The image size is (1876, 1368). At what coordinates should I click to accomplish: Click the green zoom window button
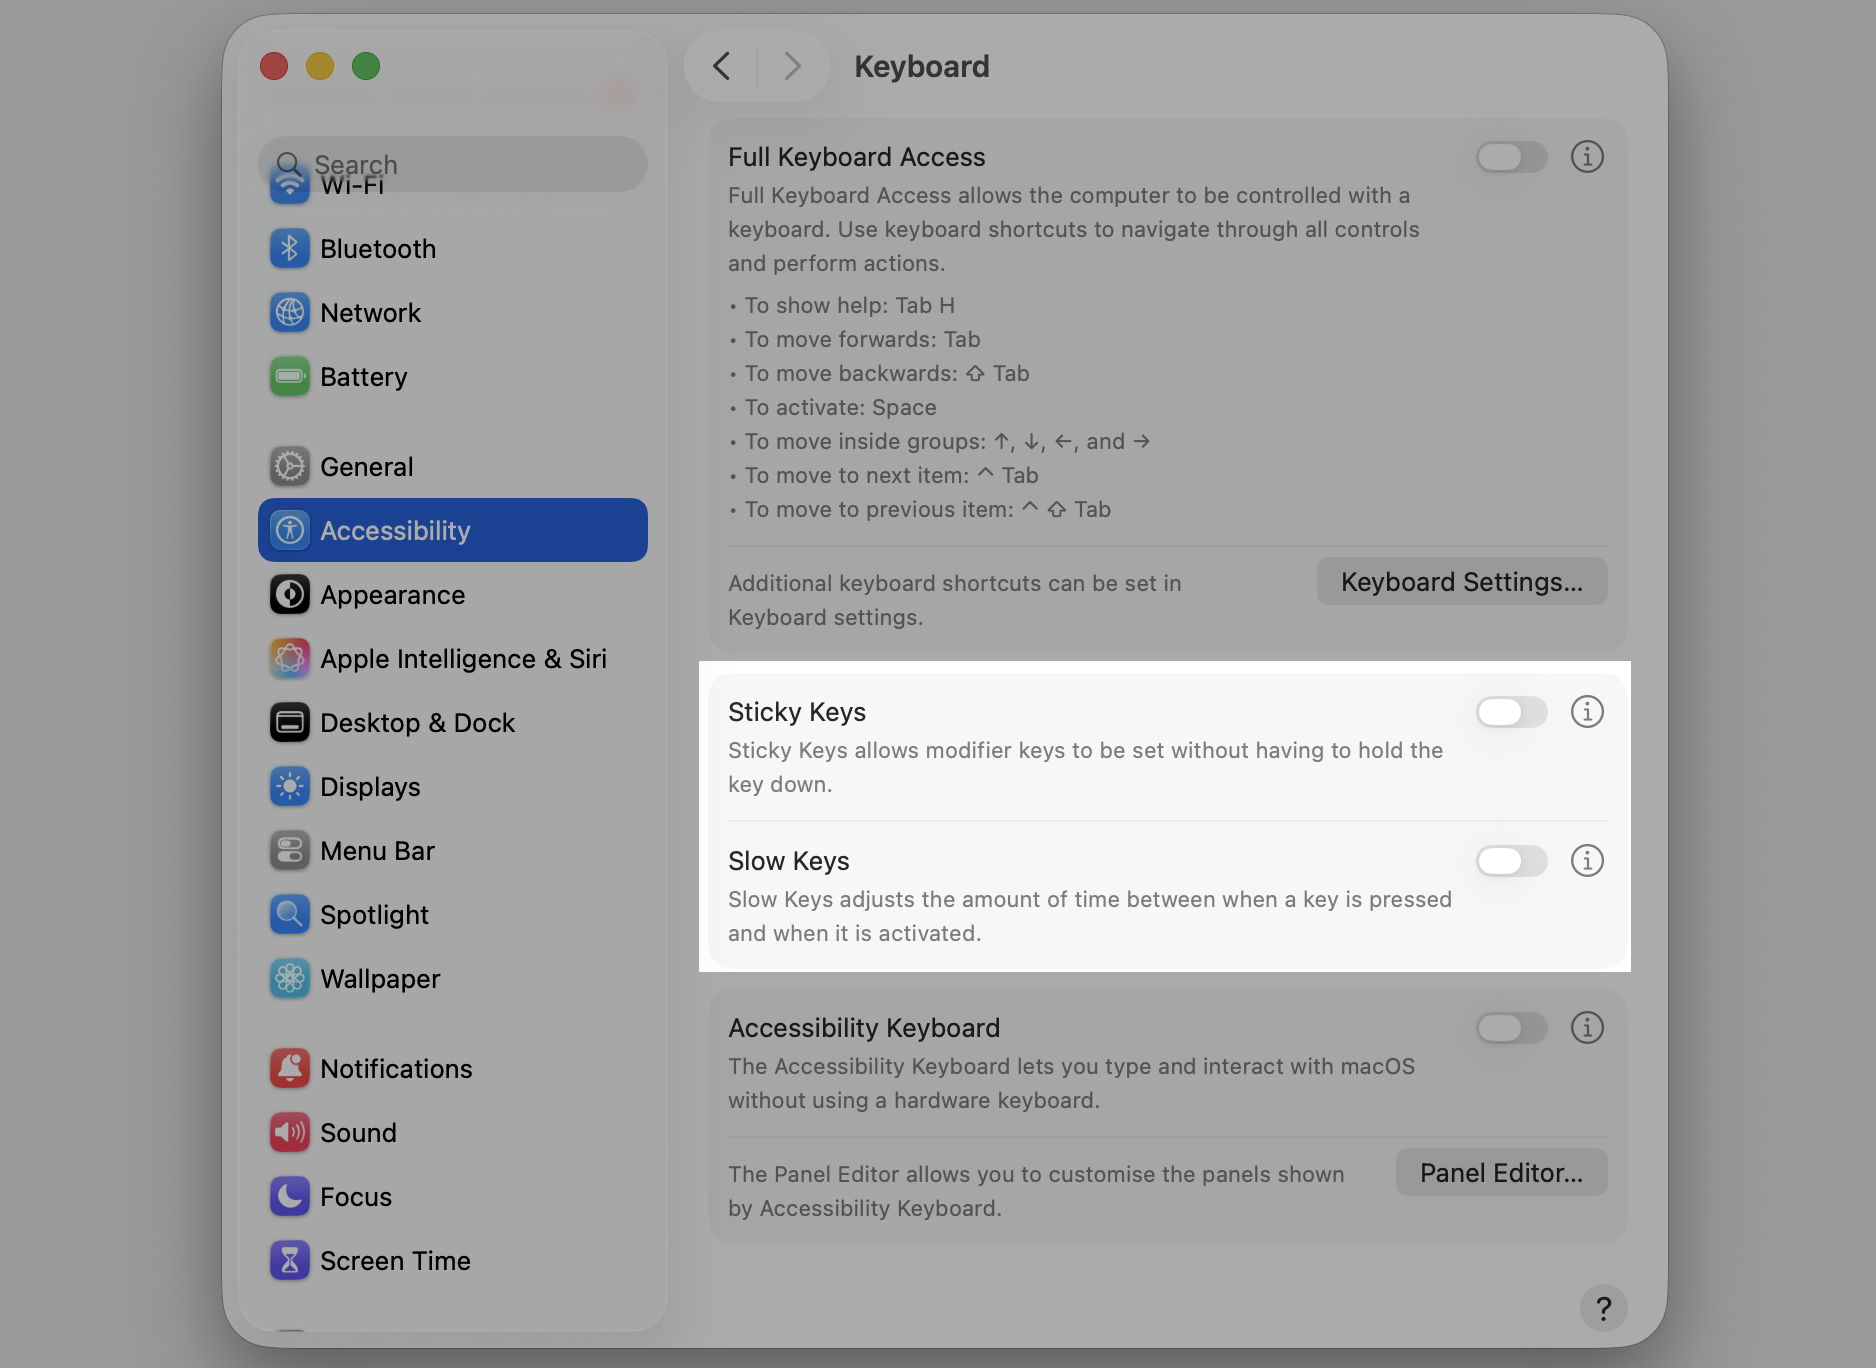[x=366, y=66]
